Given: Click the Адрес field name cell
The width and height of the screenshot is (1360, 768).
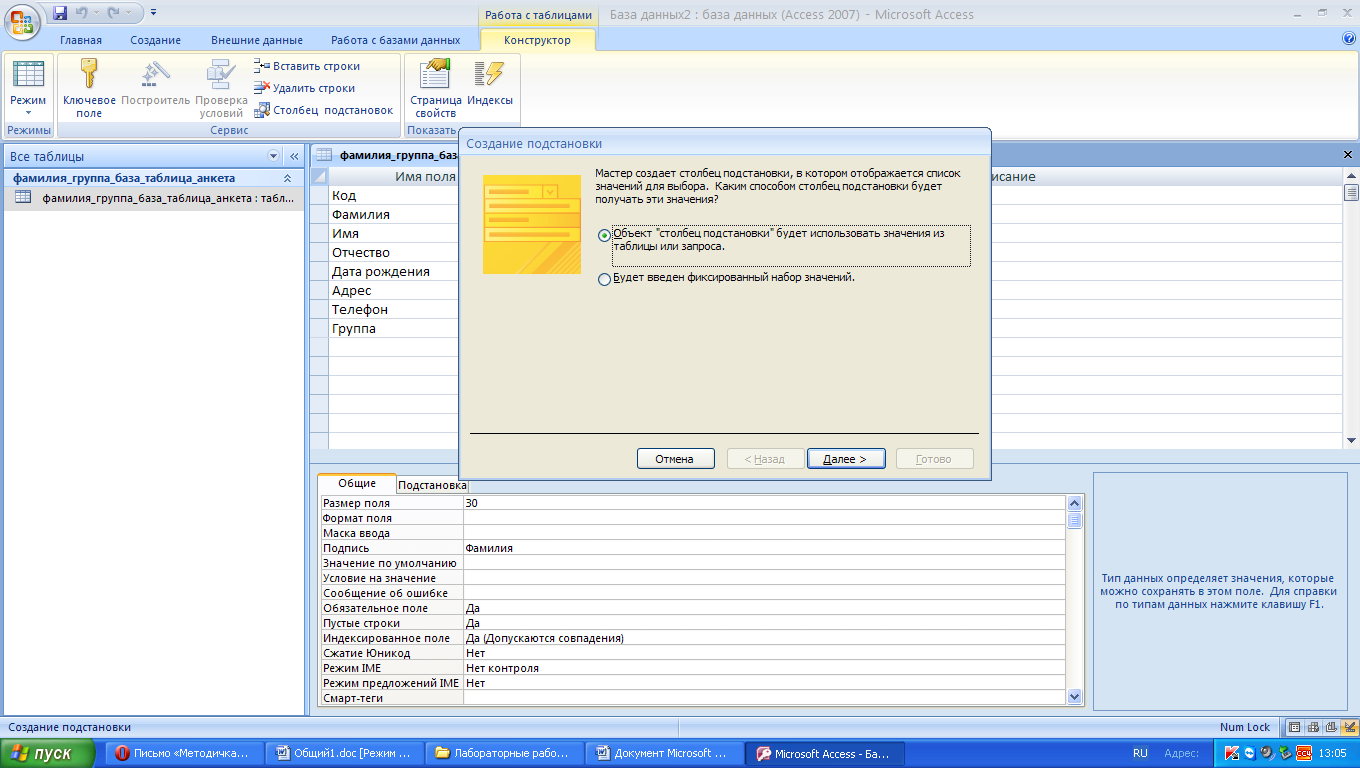Looking at the screenshot, I should point(393,291).
